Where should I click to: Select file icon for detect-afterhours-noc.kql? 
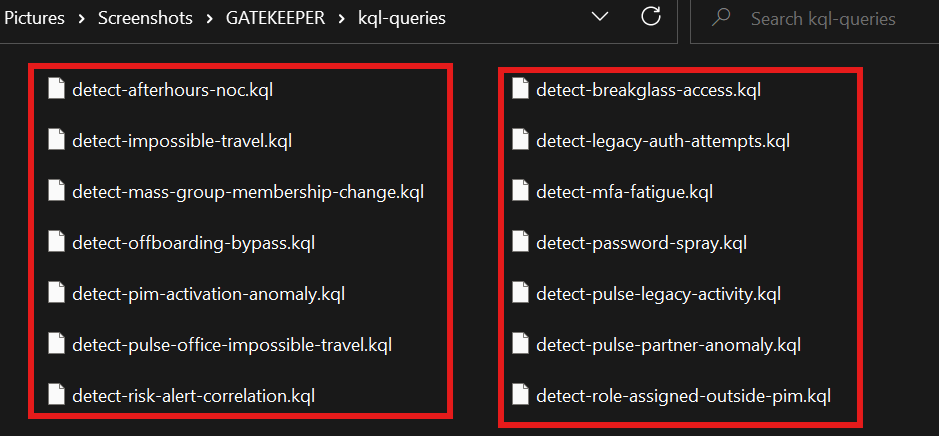[x=56, y=89]
